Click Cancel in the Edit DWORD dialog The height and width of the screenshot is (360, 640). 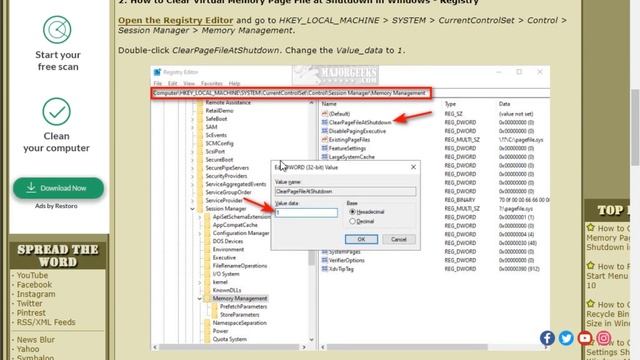pyautogui.click(x=398, y=239)
